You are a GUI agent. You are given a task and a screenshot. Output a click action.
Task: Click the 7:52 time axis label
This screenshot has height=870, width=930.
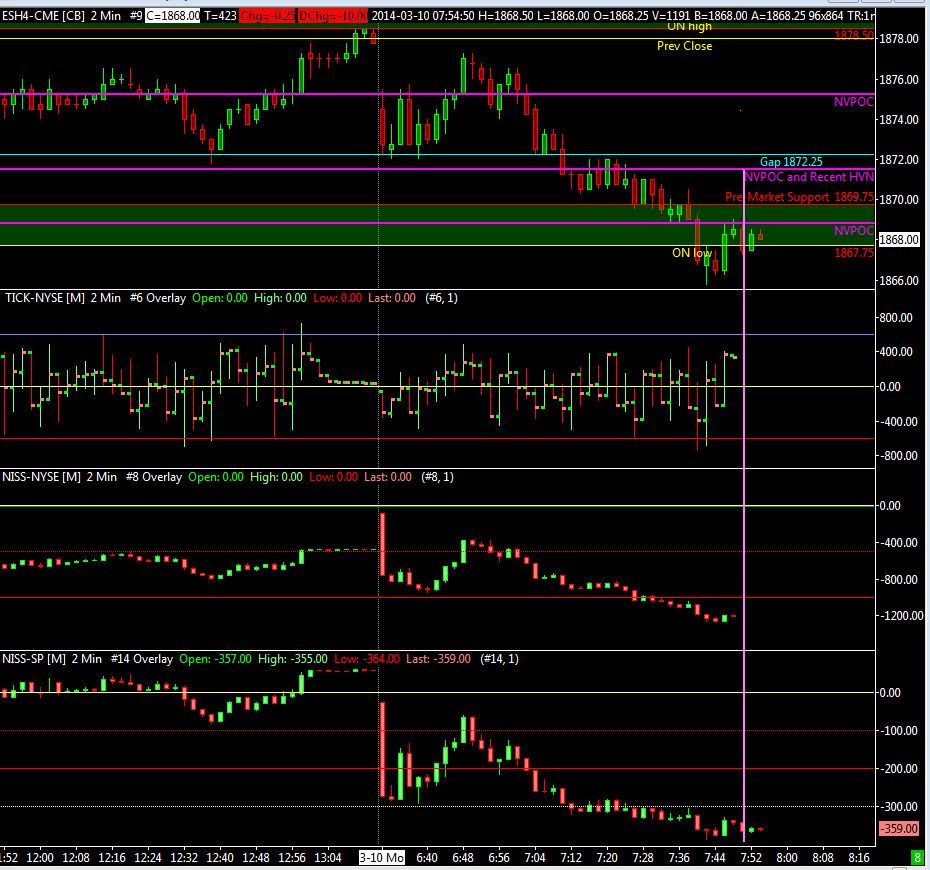tap(751, 857)
